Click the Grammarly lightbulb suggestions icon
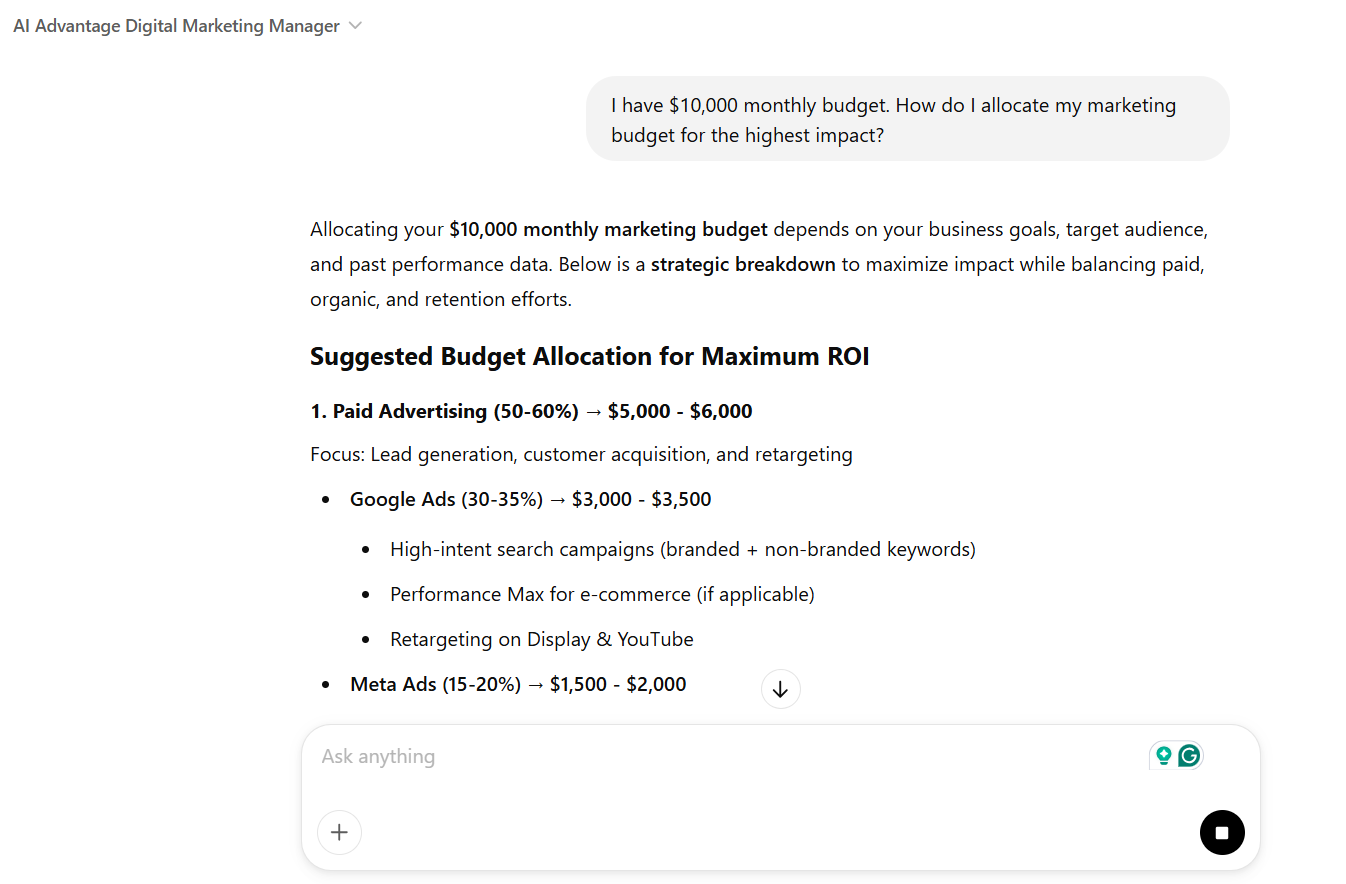1346x884 pixels. 1163,756
